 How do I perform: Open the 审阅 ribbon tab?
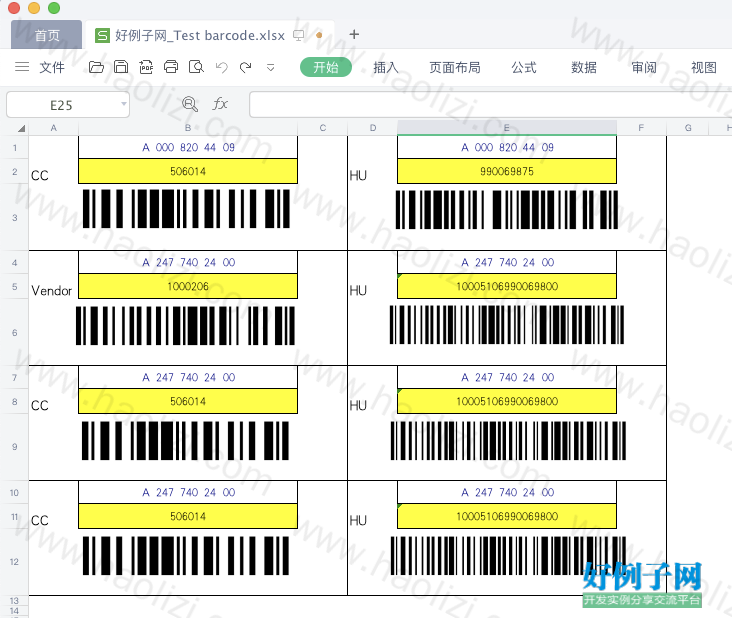pyautogui.click(x=644, y=67)
